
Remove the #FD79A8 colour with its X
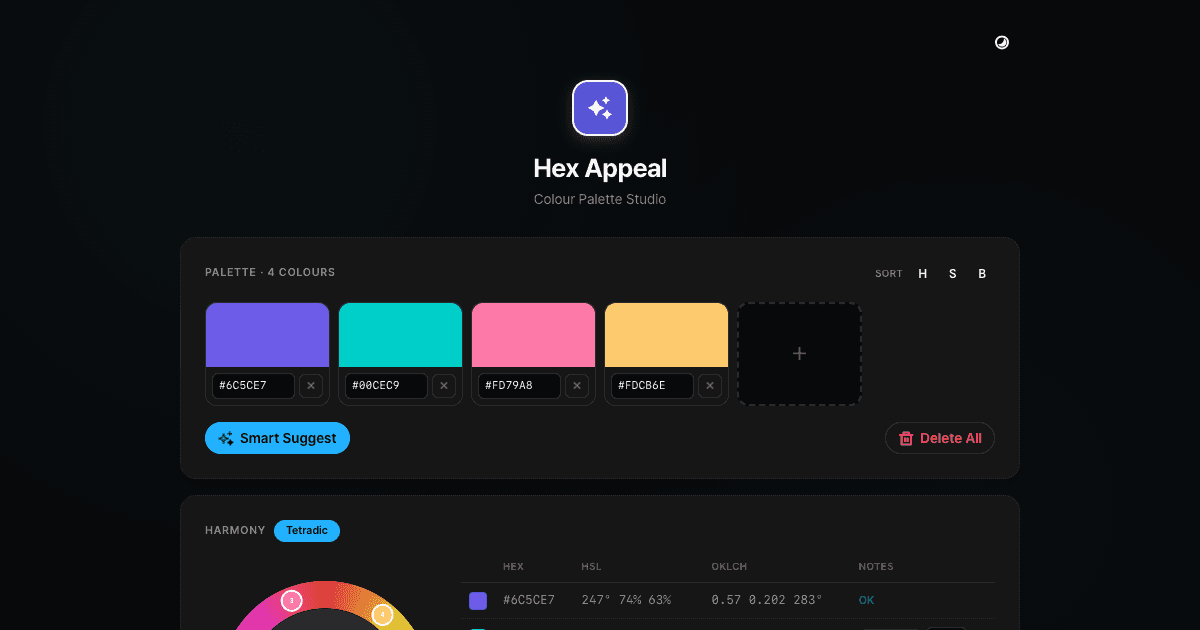(x=576, y=386)
